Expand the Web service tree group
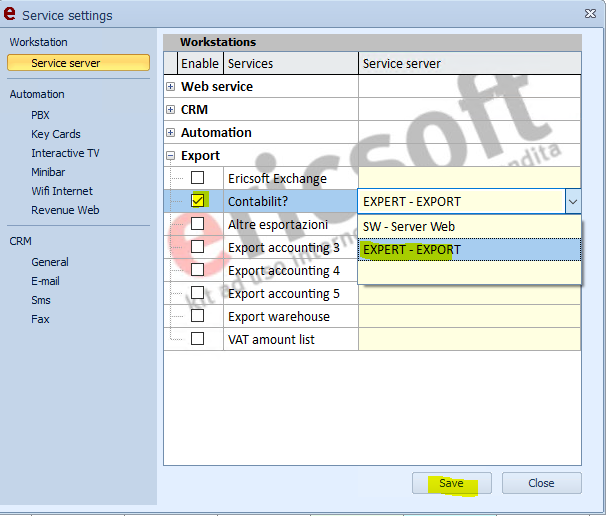Screen dimensions: 606x516 (x=171, y=87)
